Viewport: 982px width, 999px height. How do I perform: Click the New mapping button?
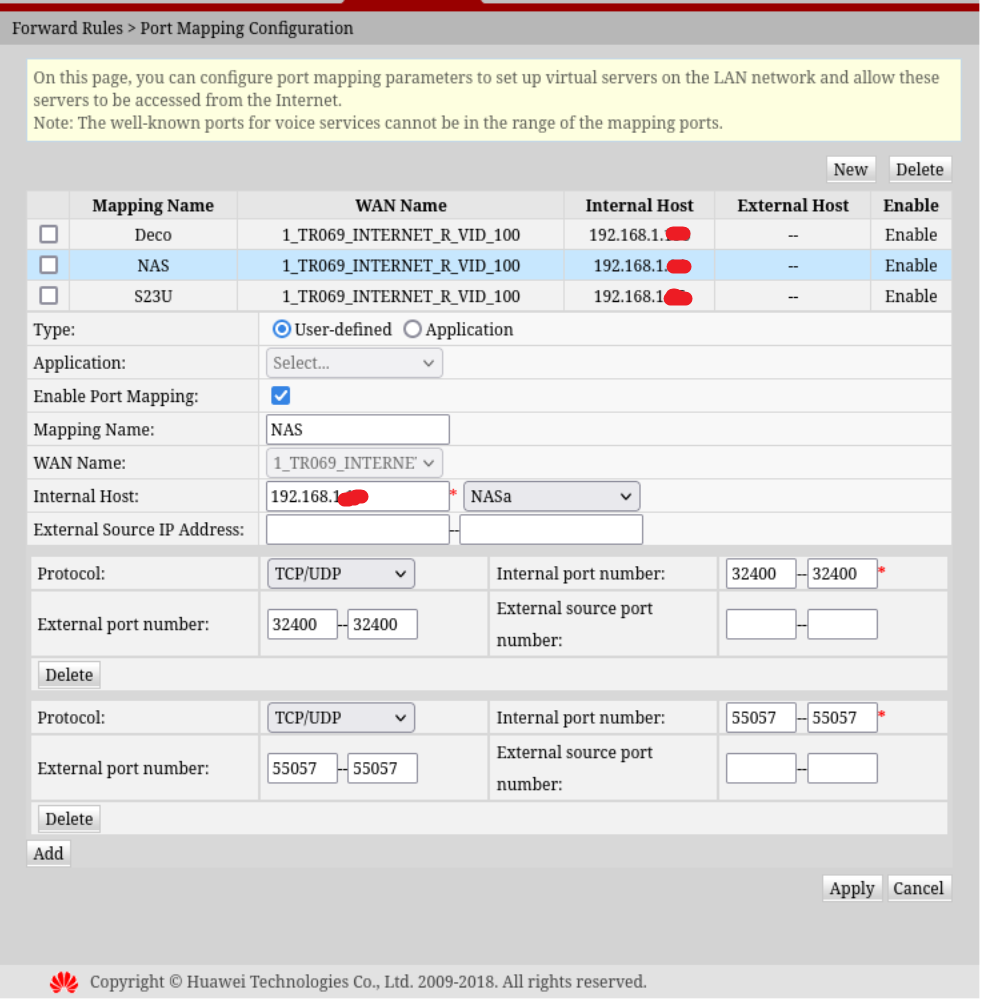tap(850, 169)
